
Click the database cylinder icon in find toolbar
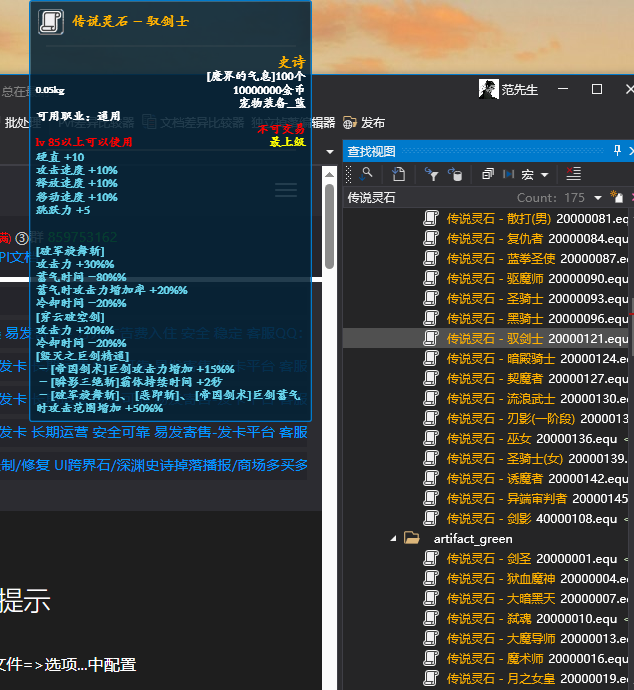(454, 174)
